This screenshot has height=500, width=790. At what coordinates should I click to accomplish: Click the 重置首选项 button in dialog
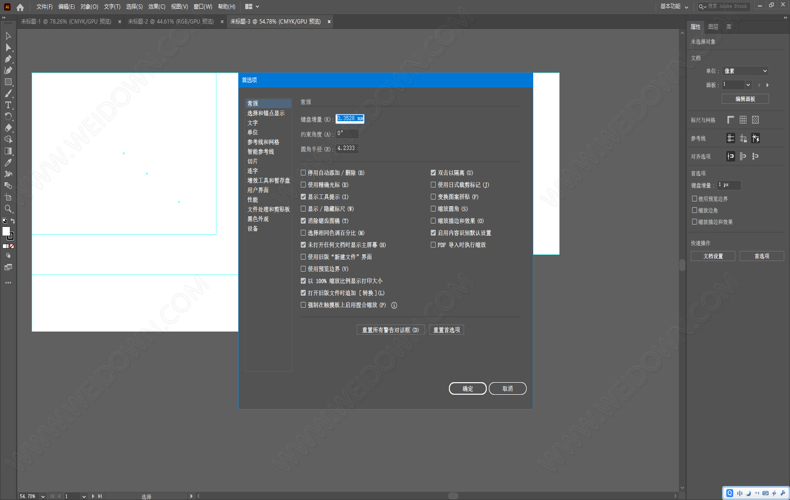[x=446, y=330]
